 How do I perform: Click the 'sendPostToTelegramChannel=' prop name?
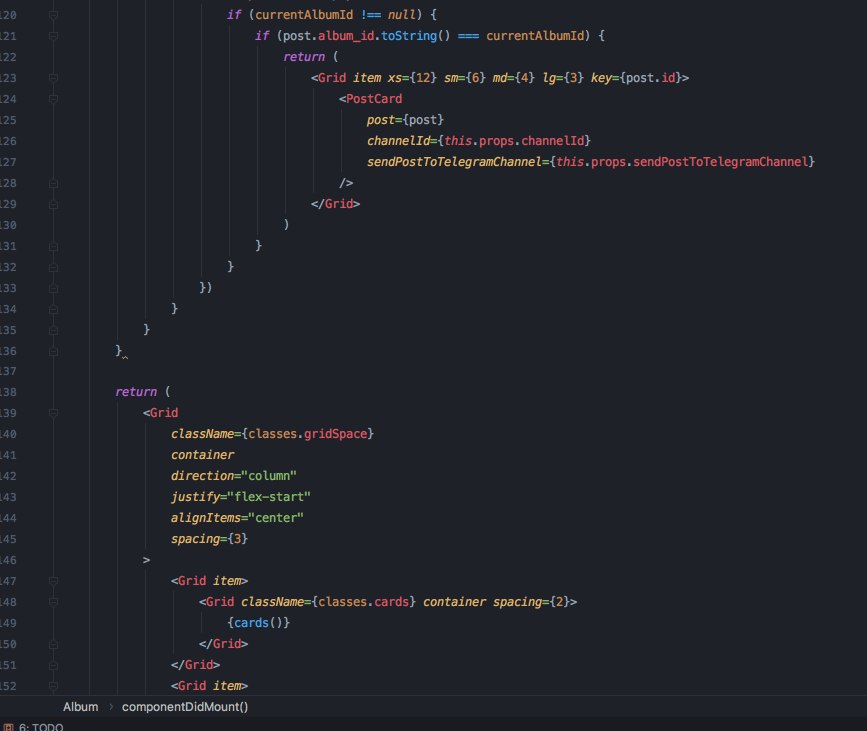point(458,162)
